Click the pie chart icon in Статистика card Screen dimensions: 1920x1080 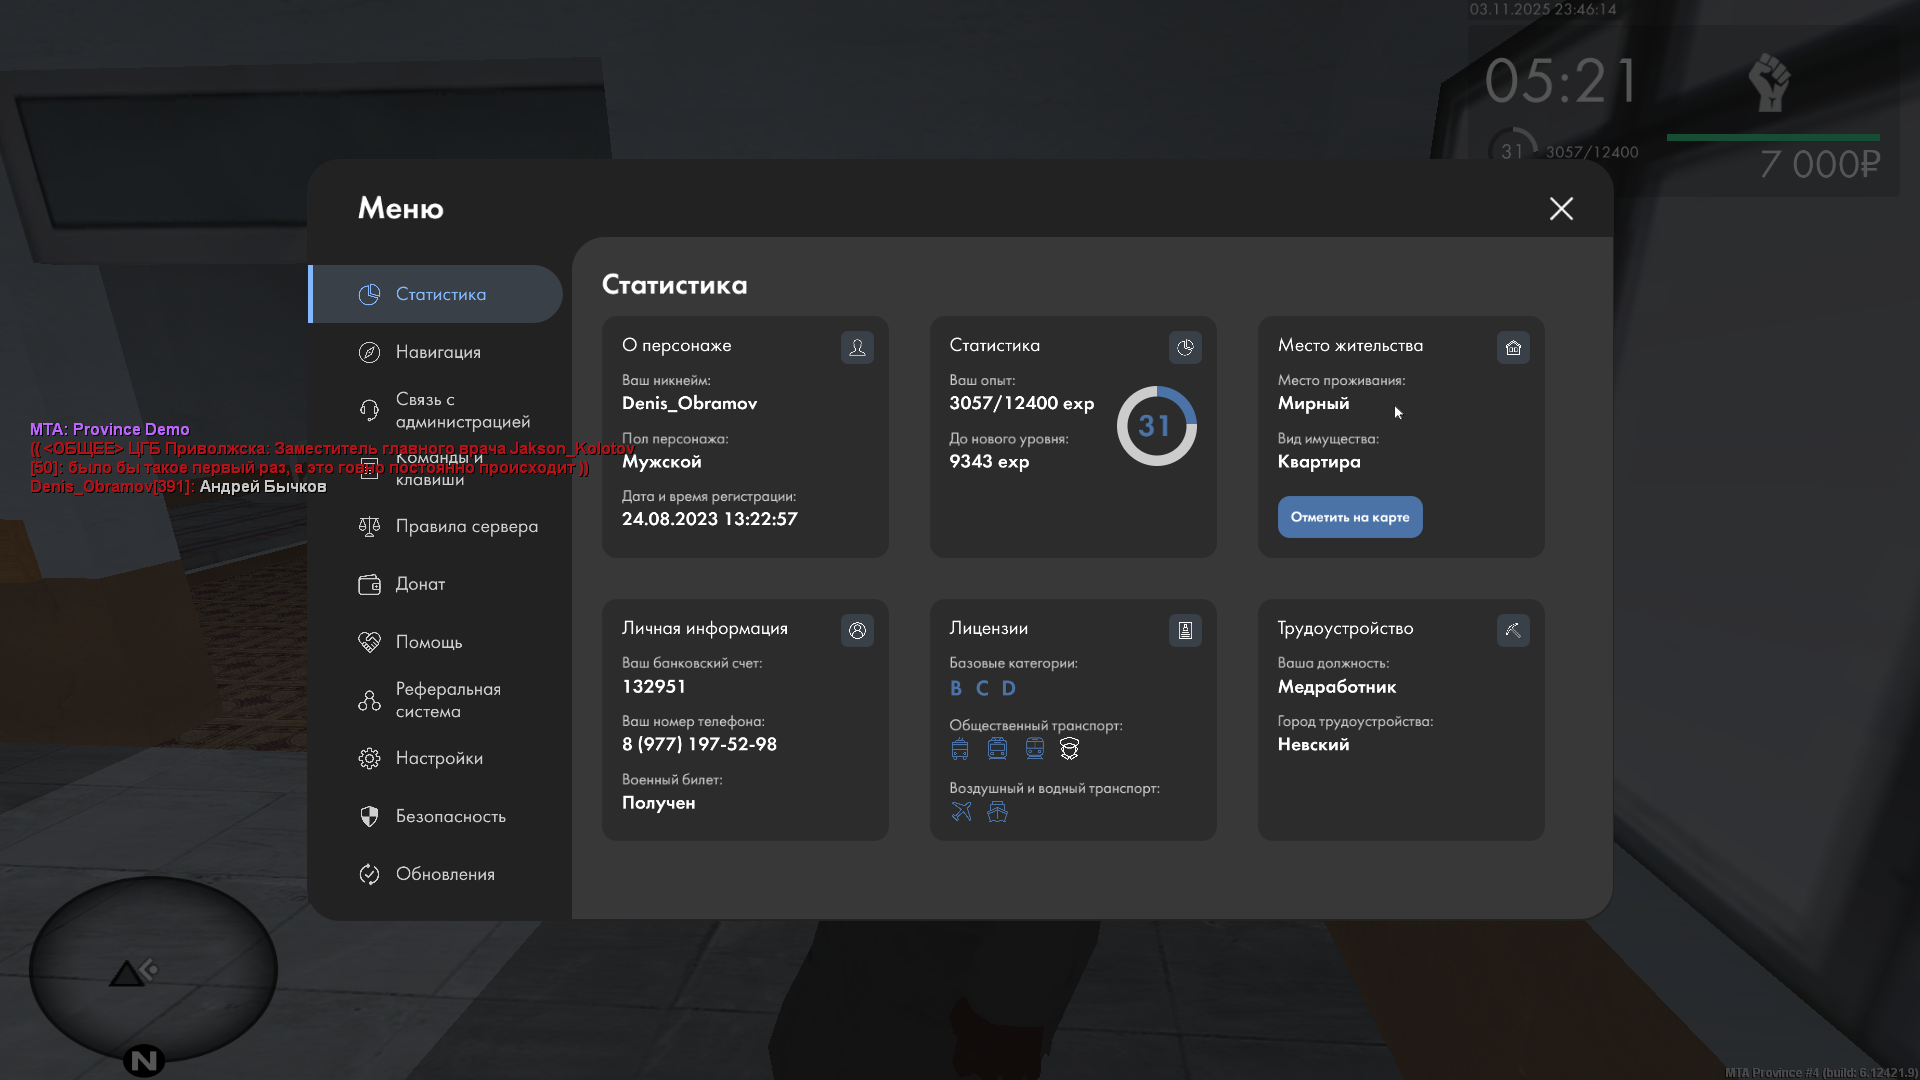point(1185,347)
